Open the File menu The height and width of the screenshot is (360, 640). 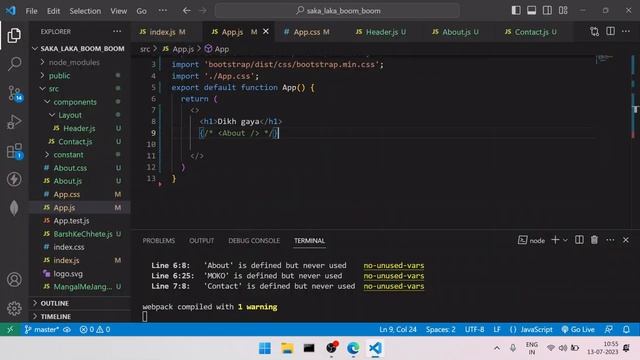coord(31,11)
